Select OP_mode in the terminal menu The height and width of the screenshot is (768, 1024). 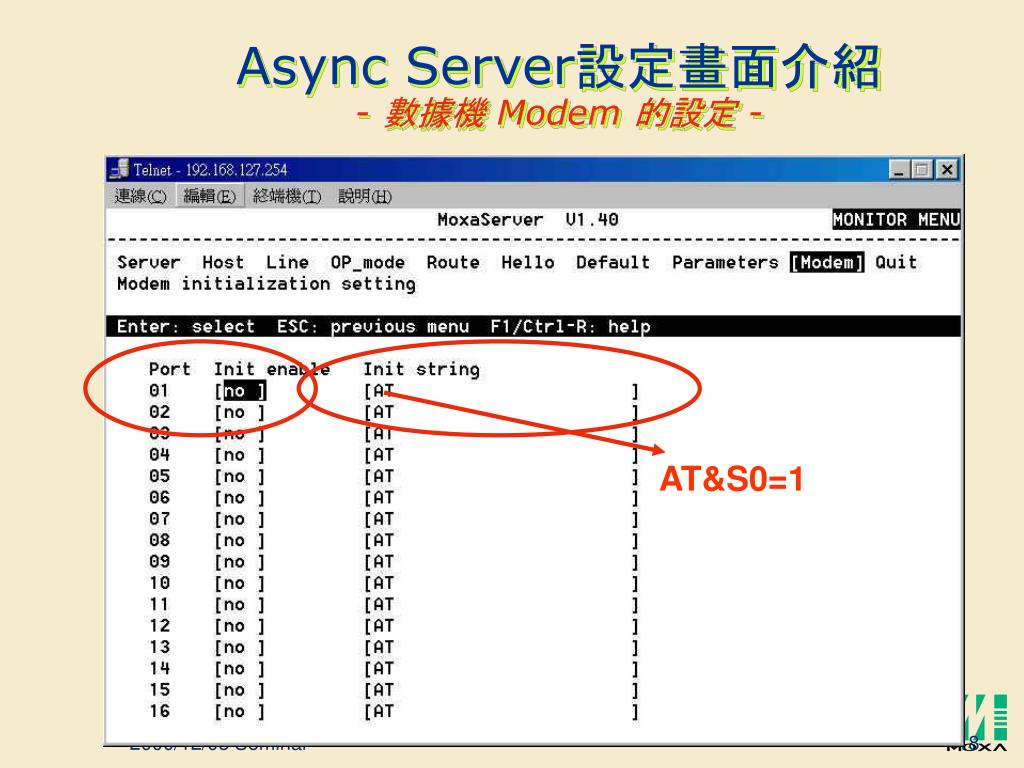pyautogui.click(x=367, y=263)
